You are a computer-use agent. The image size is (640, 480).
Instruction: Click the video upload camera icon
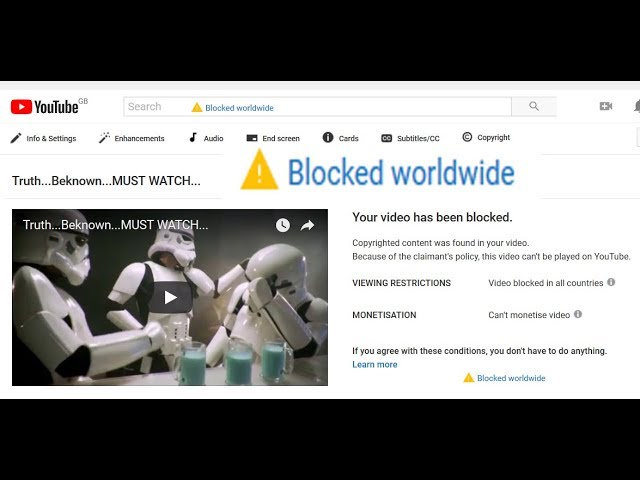(606, 106)
